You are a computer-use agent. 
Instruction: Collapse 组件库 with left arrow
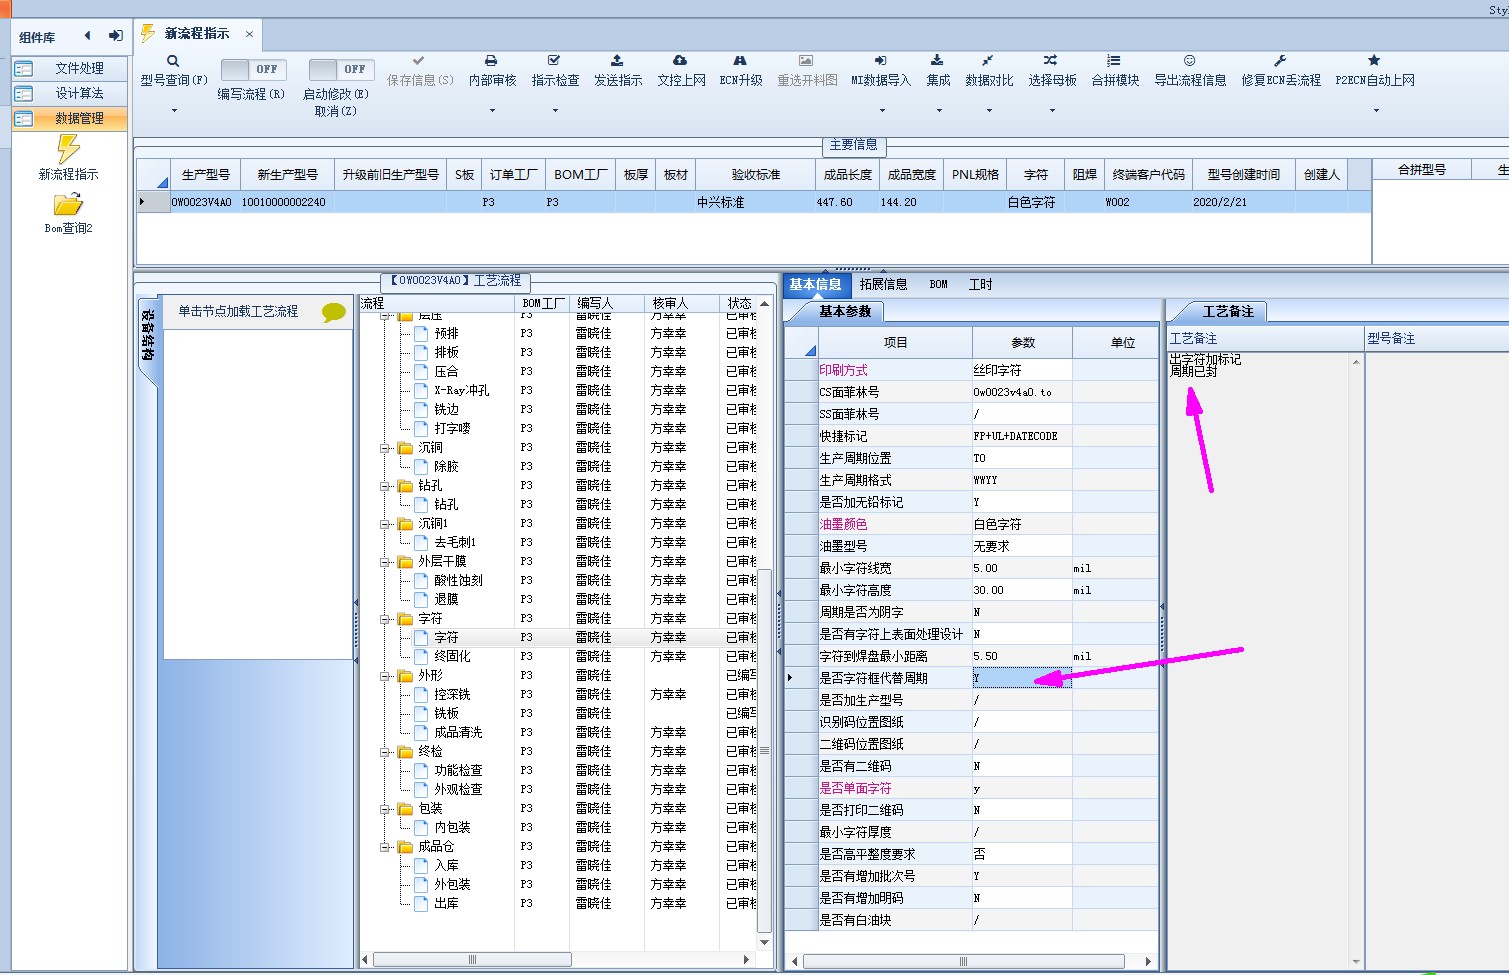click(87, 35)
